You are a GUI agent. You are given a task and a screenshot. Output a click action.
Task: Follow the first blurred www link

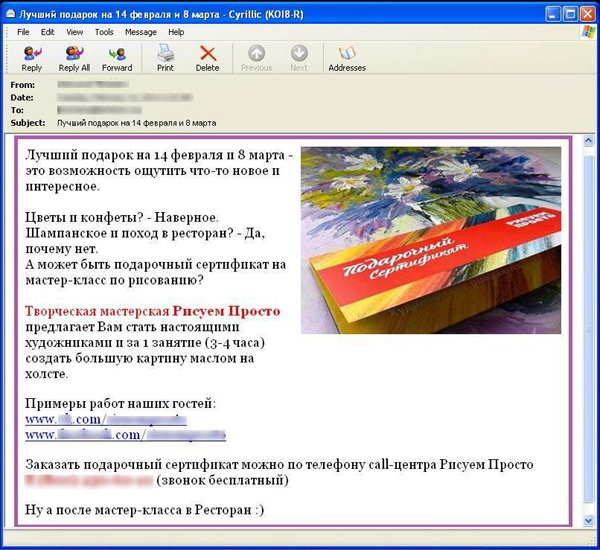(105, 420)
